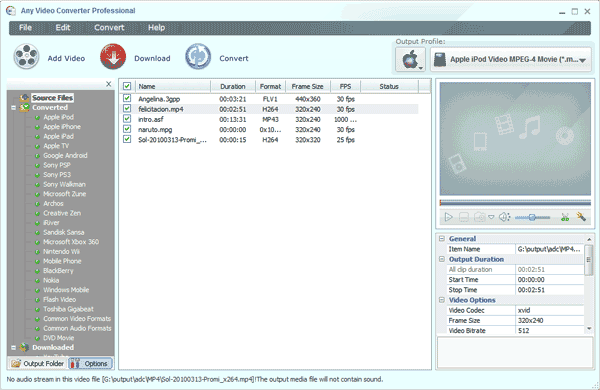Mute audio with the speaker icon
600x390 pixels.
pyautogui.click(x=504, y=217)
